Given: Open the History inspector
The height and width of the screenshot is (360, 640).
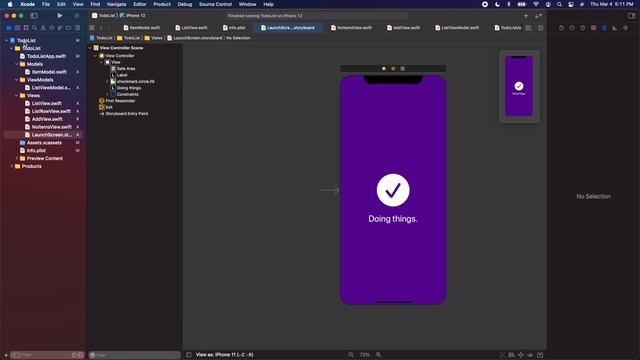Looking at the screenshot, I should pyautogui.click(x=572, y=28).
